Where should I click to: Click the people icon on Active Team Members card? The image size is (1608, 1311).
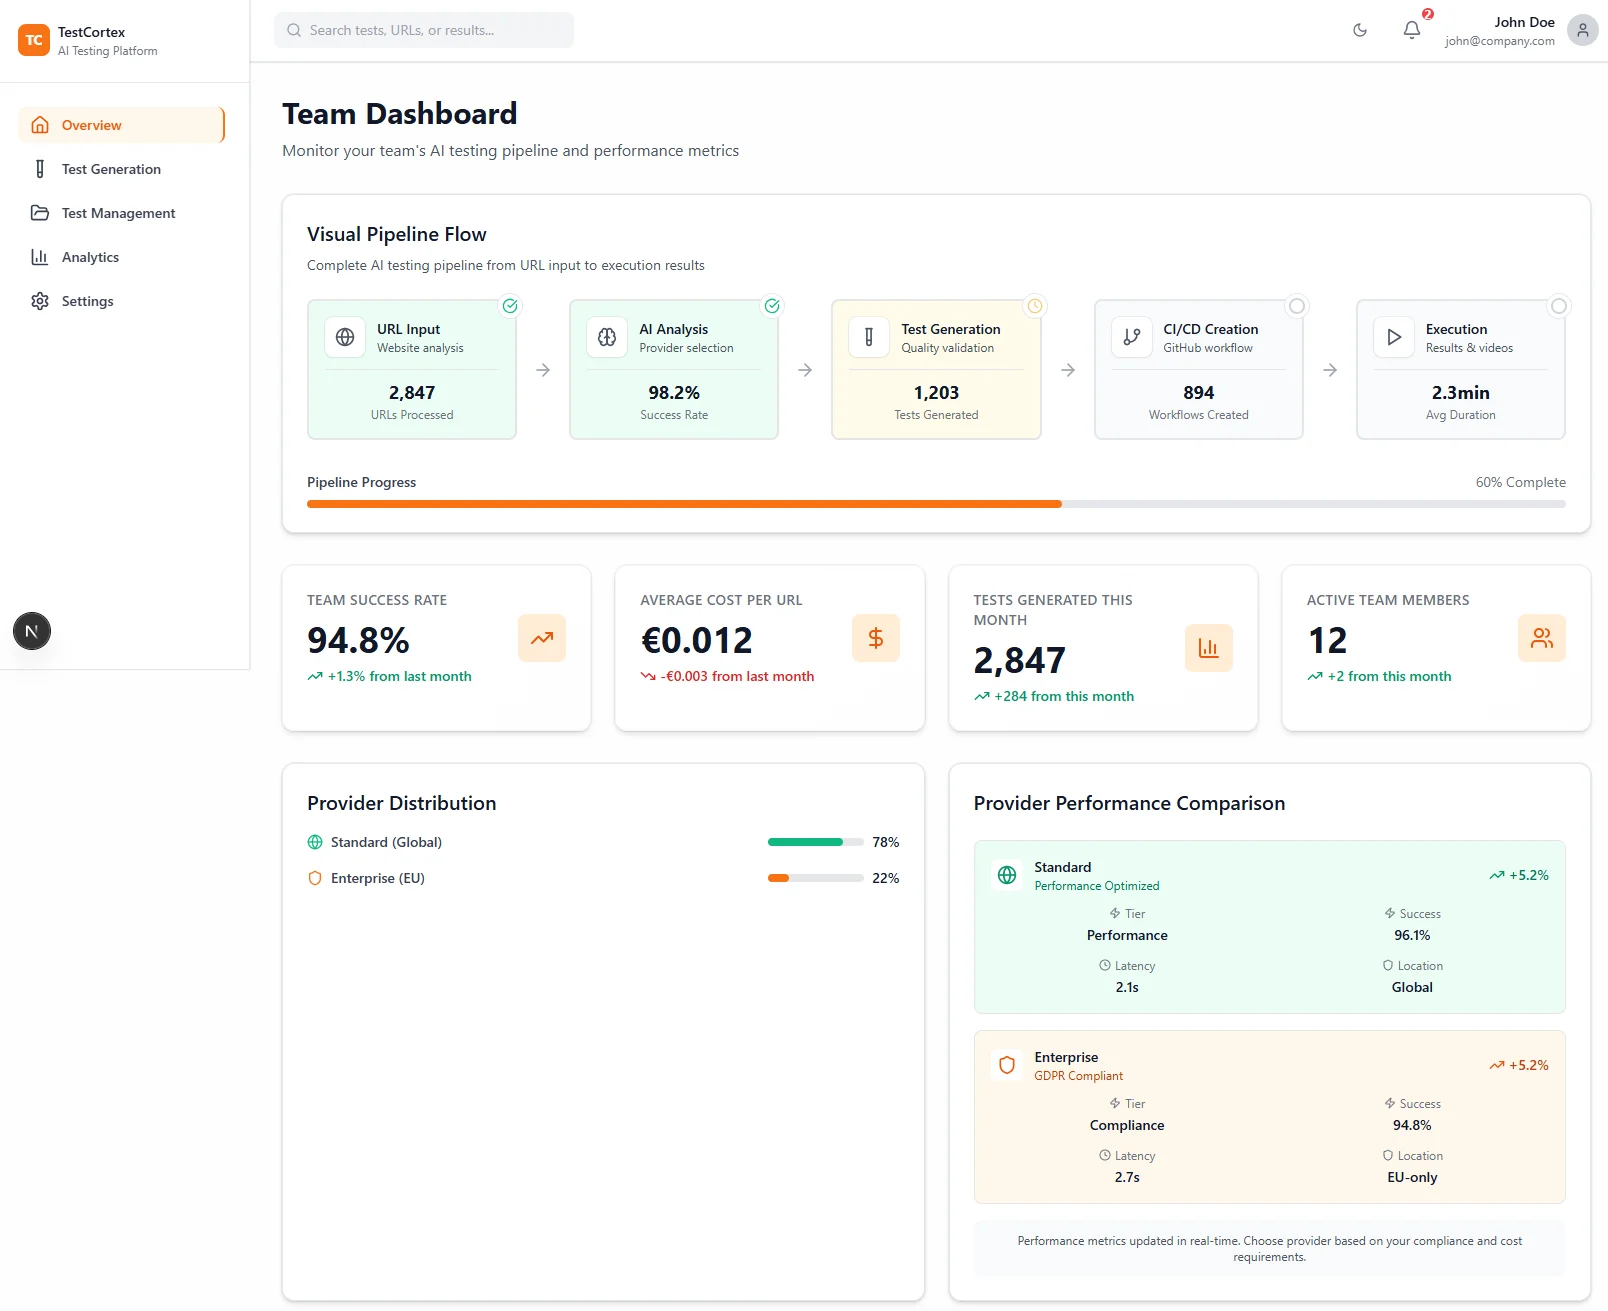tap(1542, 638)
